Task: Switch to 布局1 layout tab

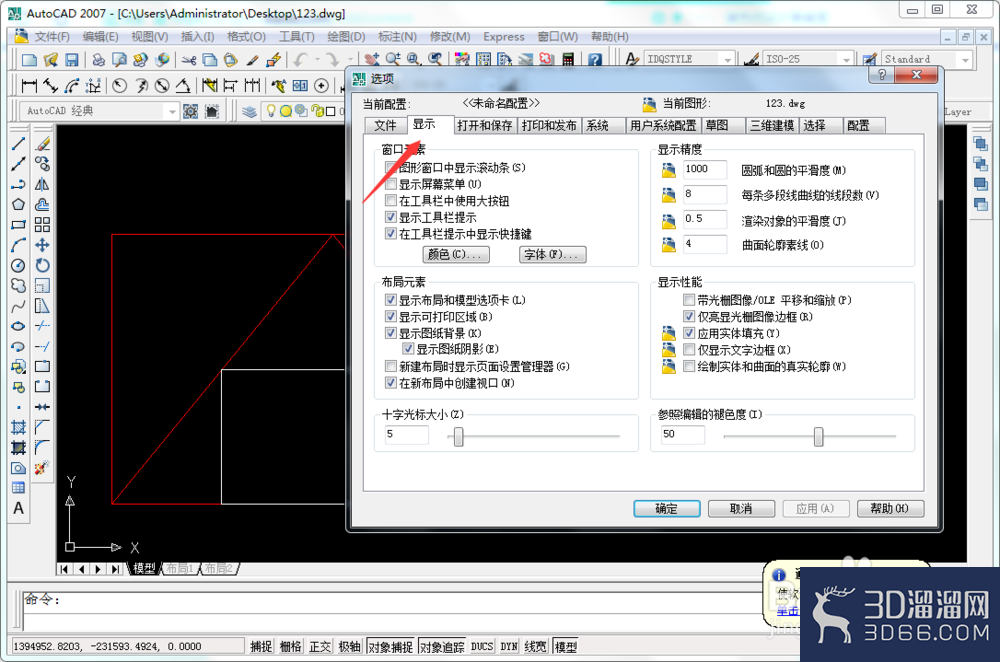Action: (180, 568)
